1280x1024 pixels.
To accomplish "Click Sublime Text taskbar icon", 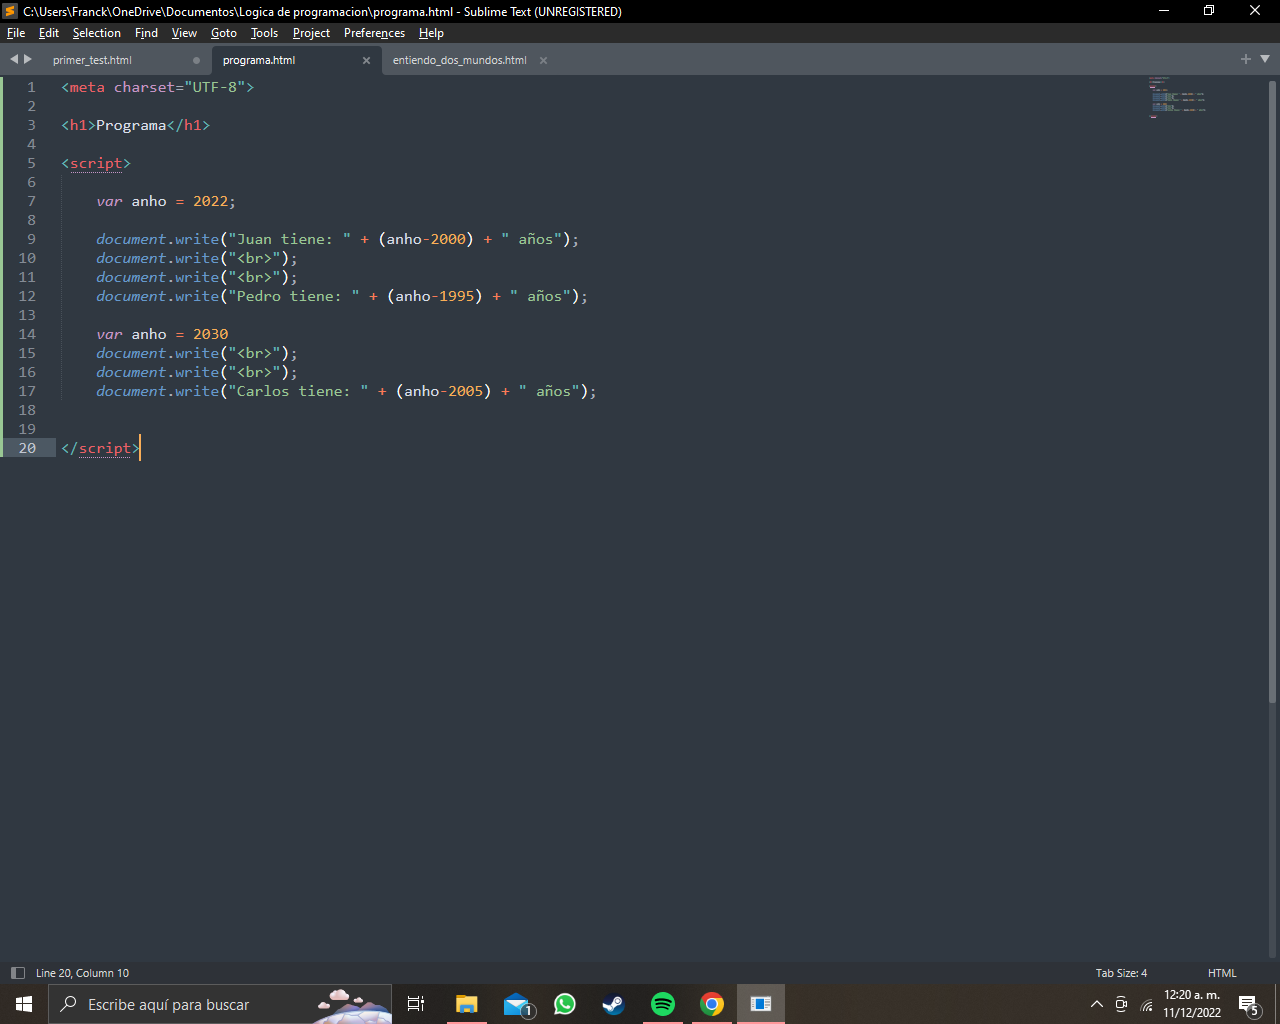I will click(x=761, y=1004).
